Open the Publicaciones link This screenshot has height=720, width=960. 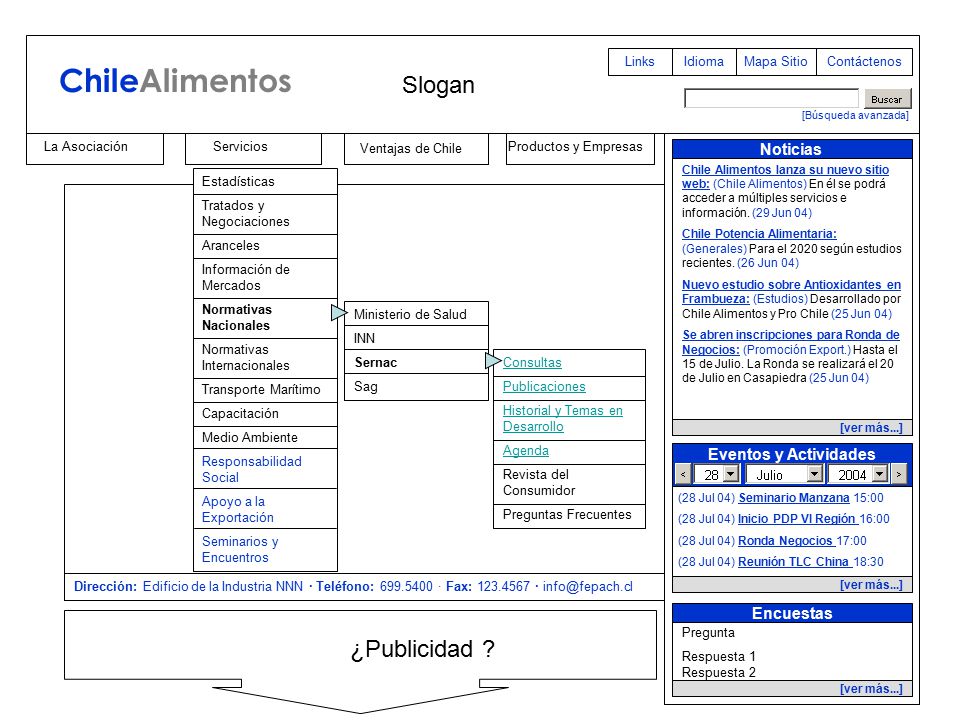[x=544, y=387]
